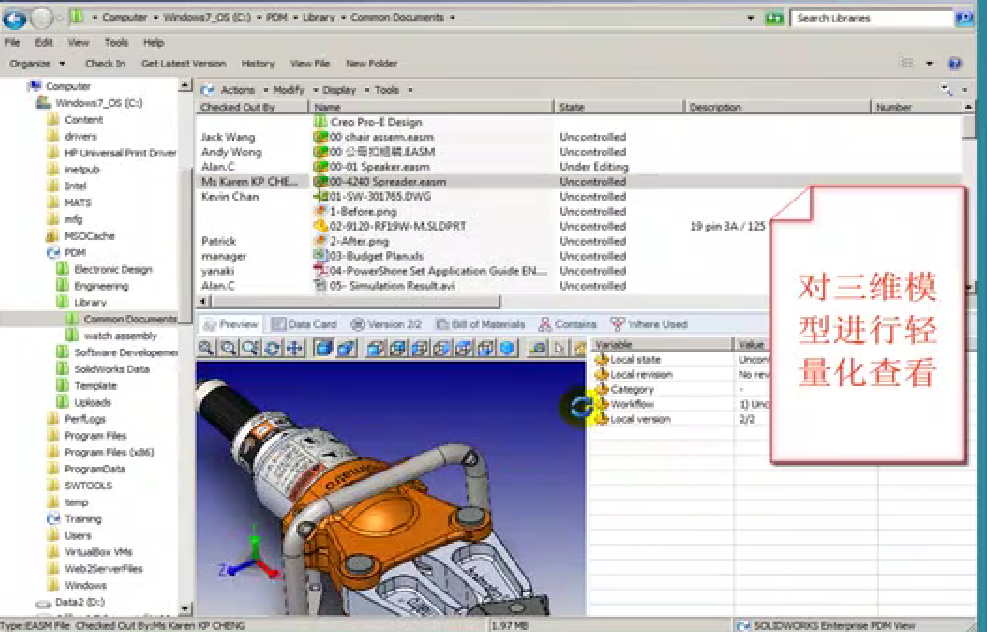
Task: Open the View menu
Action: 78,43
